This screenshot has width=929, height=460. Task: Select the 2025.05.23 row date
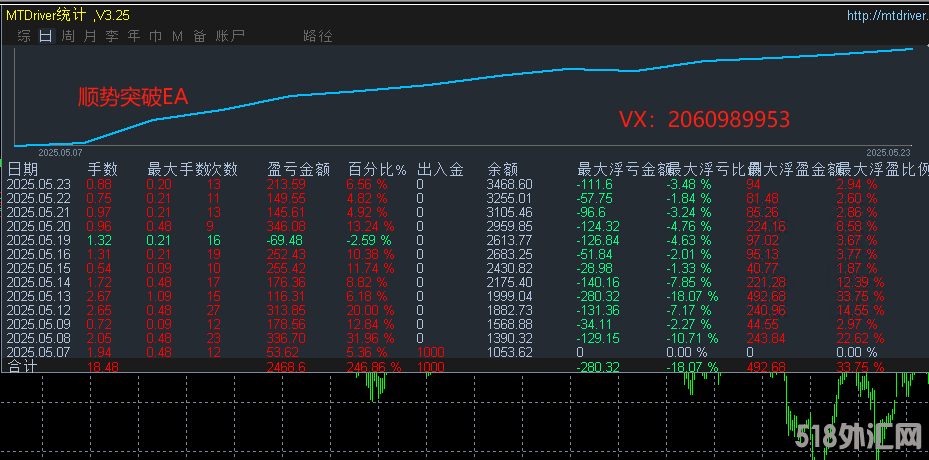pyautogui.click(x=39, y=184)
